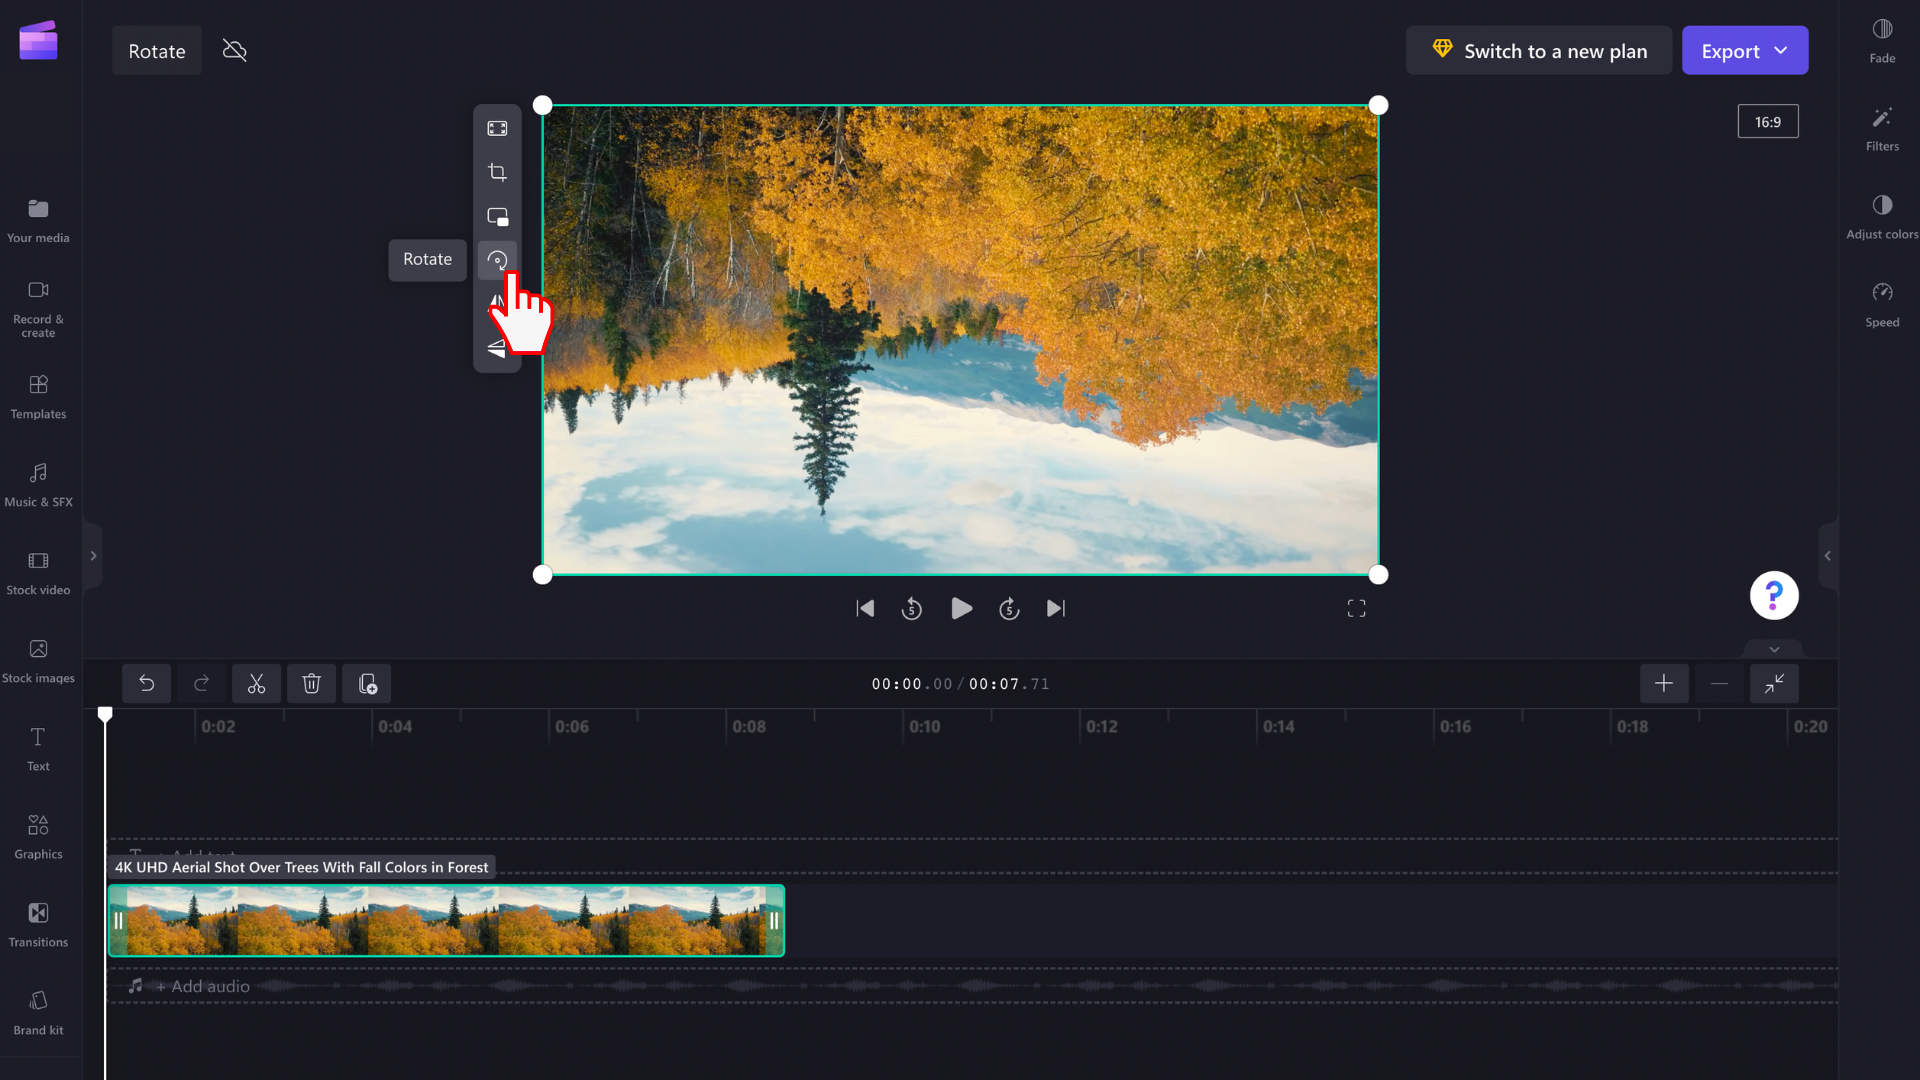
Task: Open the picture-in-picture tool
Action: pyautogui.click(x=497, y=216)
